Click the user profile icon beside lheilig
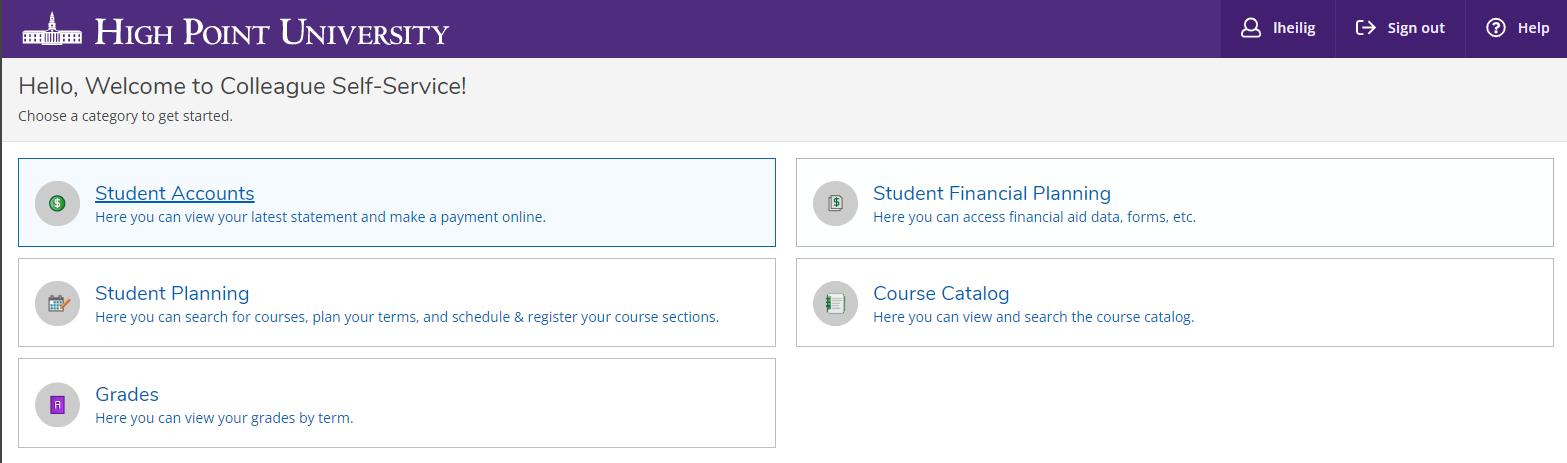Screen dimensions: 1567x463 pos(1251,28)
